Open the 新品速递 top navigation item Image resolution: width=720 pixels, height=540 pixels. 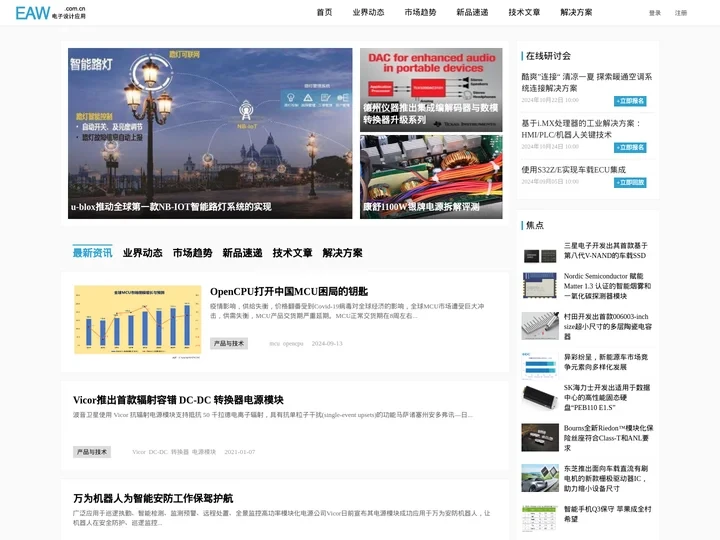[472, 12]
